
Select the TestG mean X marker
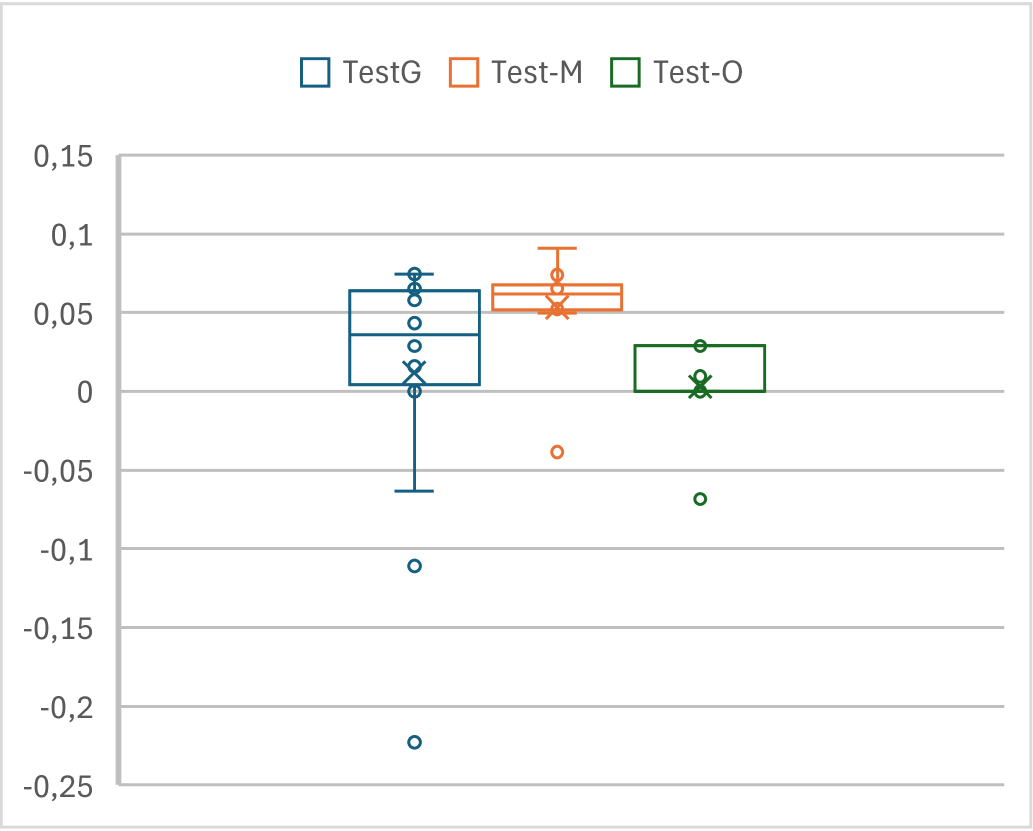point(414,372)
